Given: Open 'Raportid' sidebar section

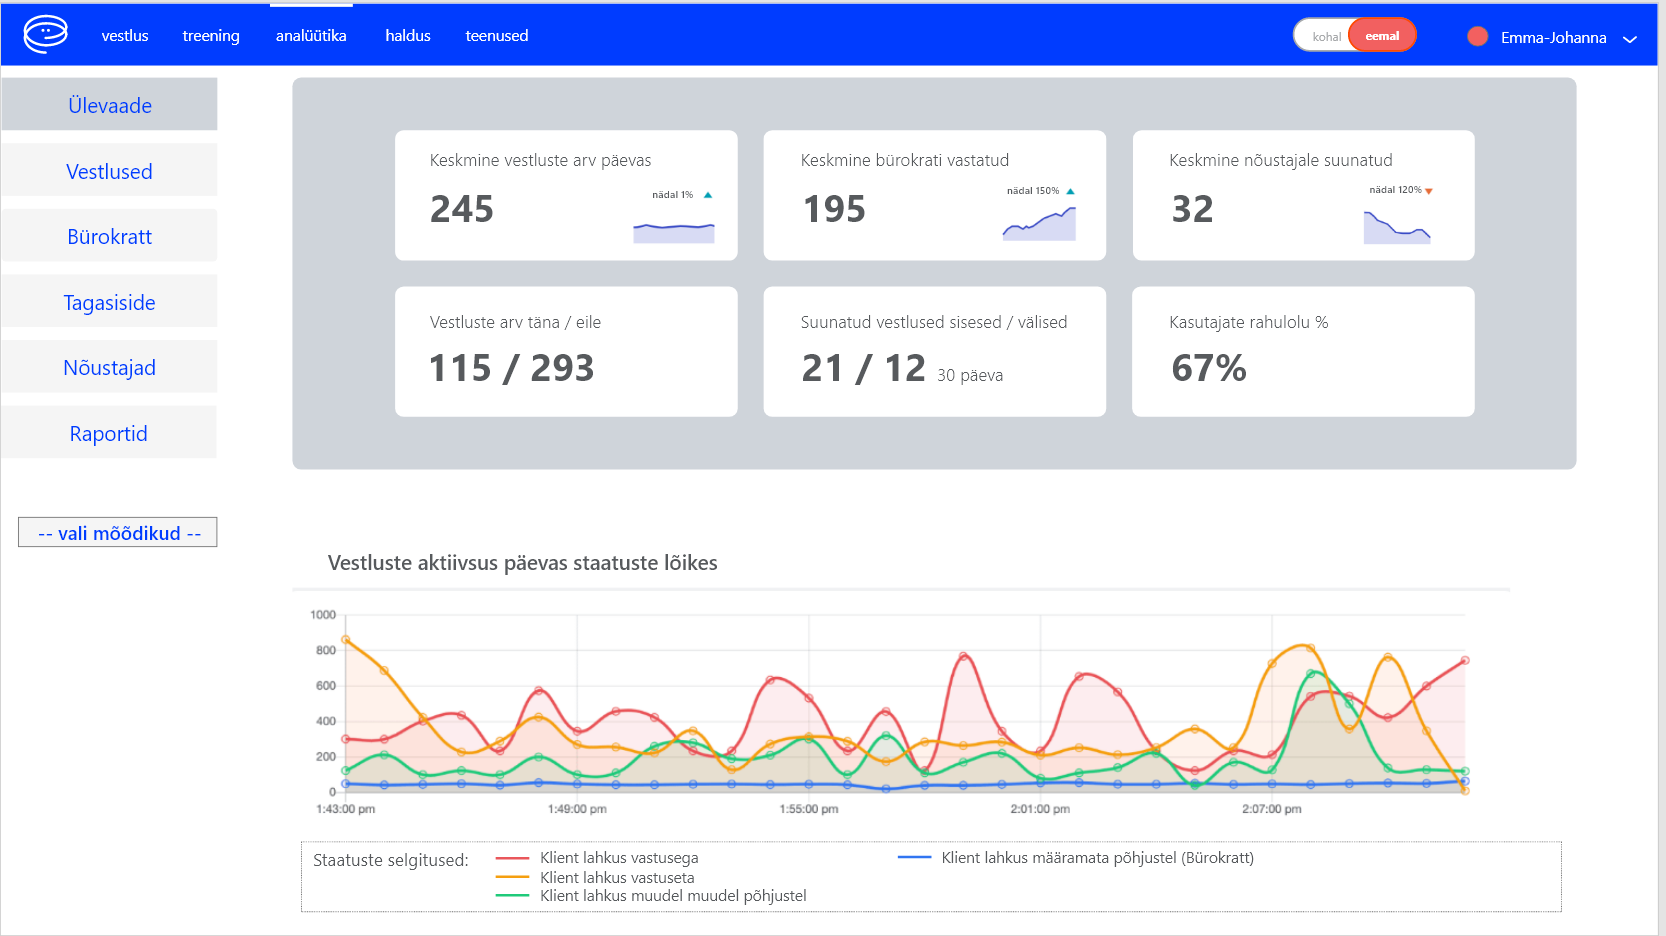Looking at the screenshot, I should pyautogui.click(x=109, y=433).
